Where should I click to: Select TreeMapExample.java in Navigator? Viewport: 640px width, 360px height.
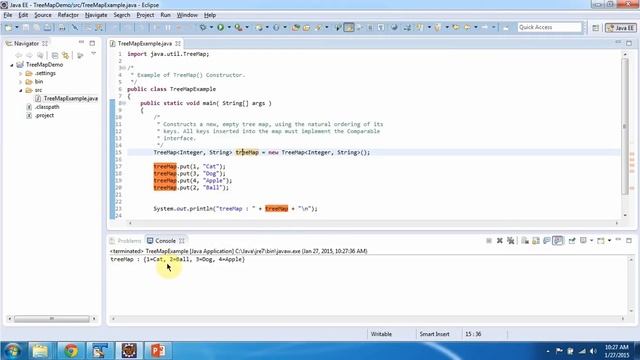click(x=70, y=98)
